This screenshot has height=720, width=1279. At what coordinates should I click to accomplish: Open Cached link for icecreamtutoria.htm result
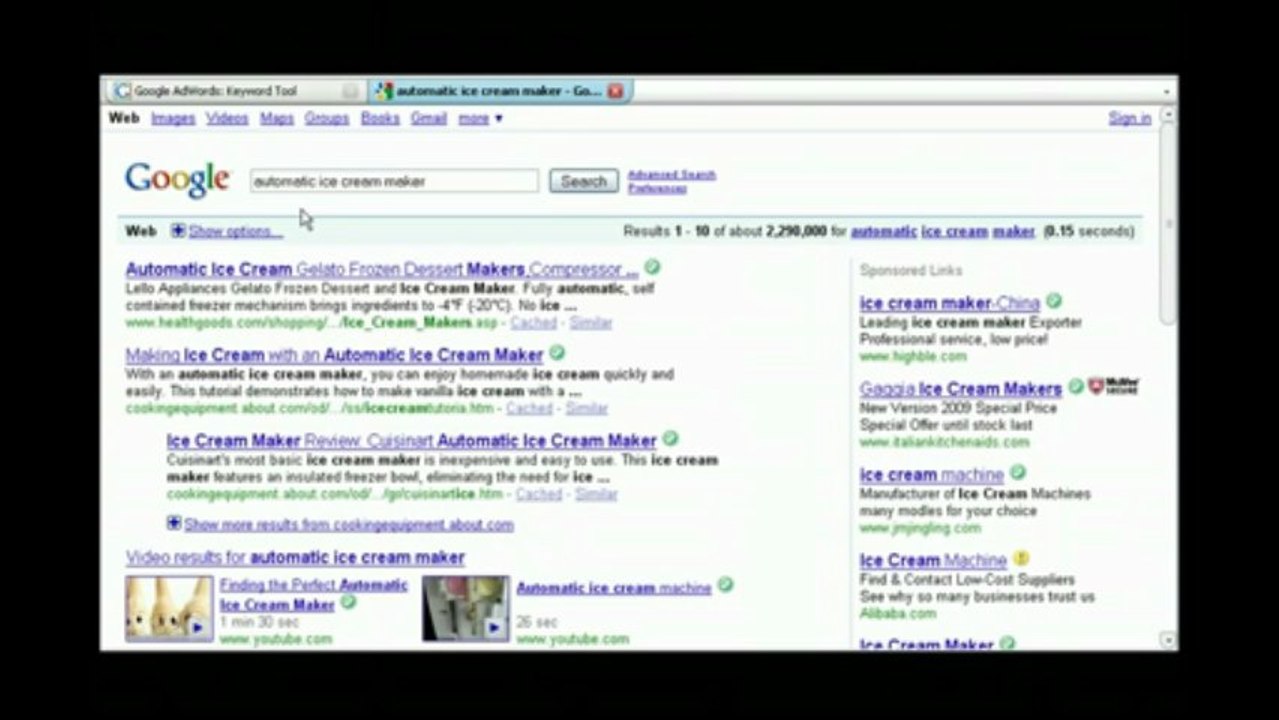click(529, 408)
